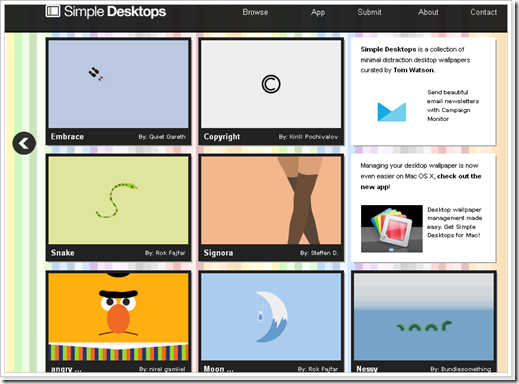Click the Nessy title text
The height and width of the screenshot is (384, 519).
(367, 369)
